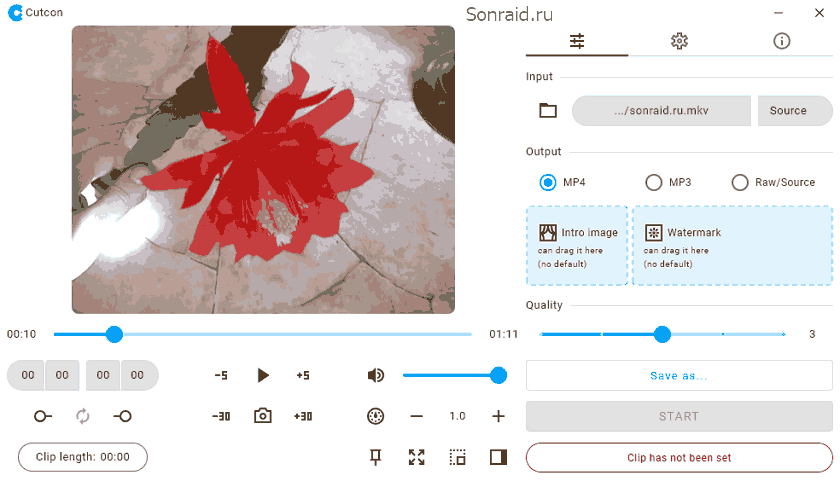Click the Watermark drop area

732,246
